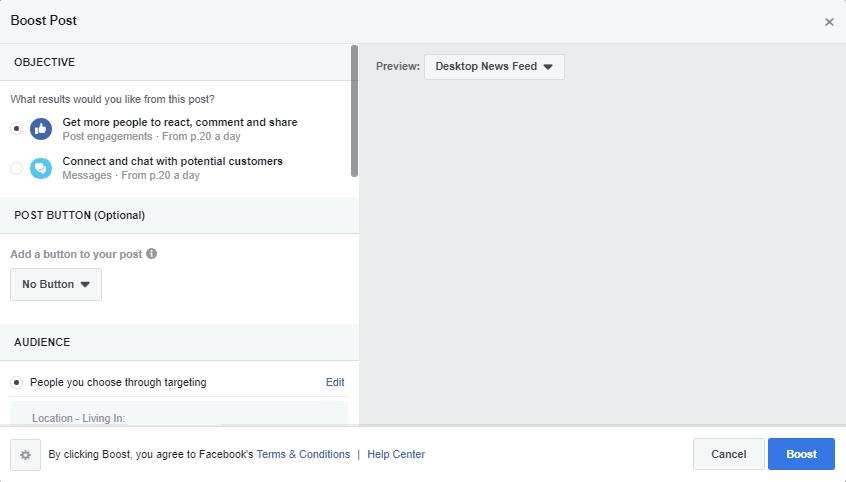Visit the Help Center link
846x482 pixels.
pyautogui.click(x=396, y=454)
